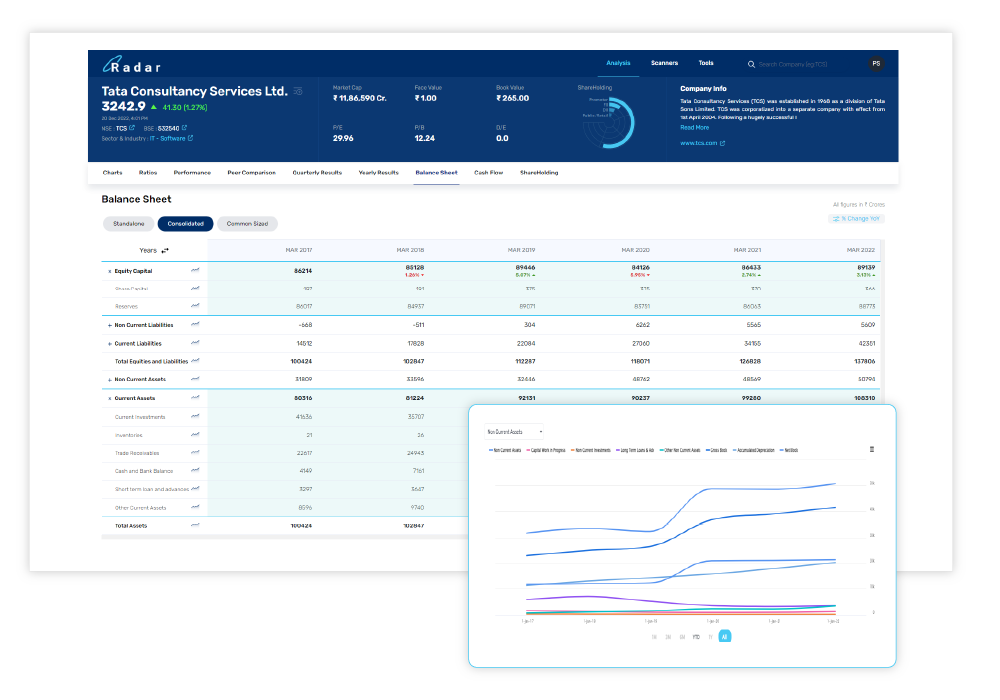The width and height of the screenshot is (1000, 700).
Task: Open the Scanners menu
Action: click(664, 62)
